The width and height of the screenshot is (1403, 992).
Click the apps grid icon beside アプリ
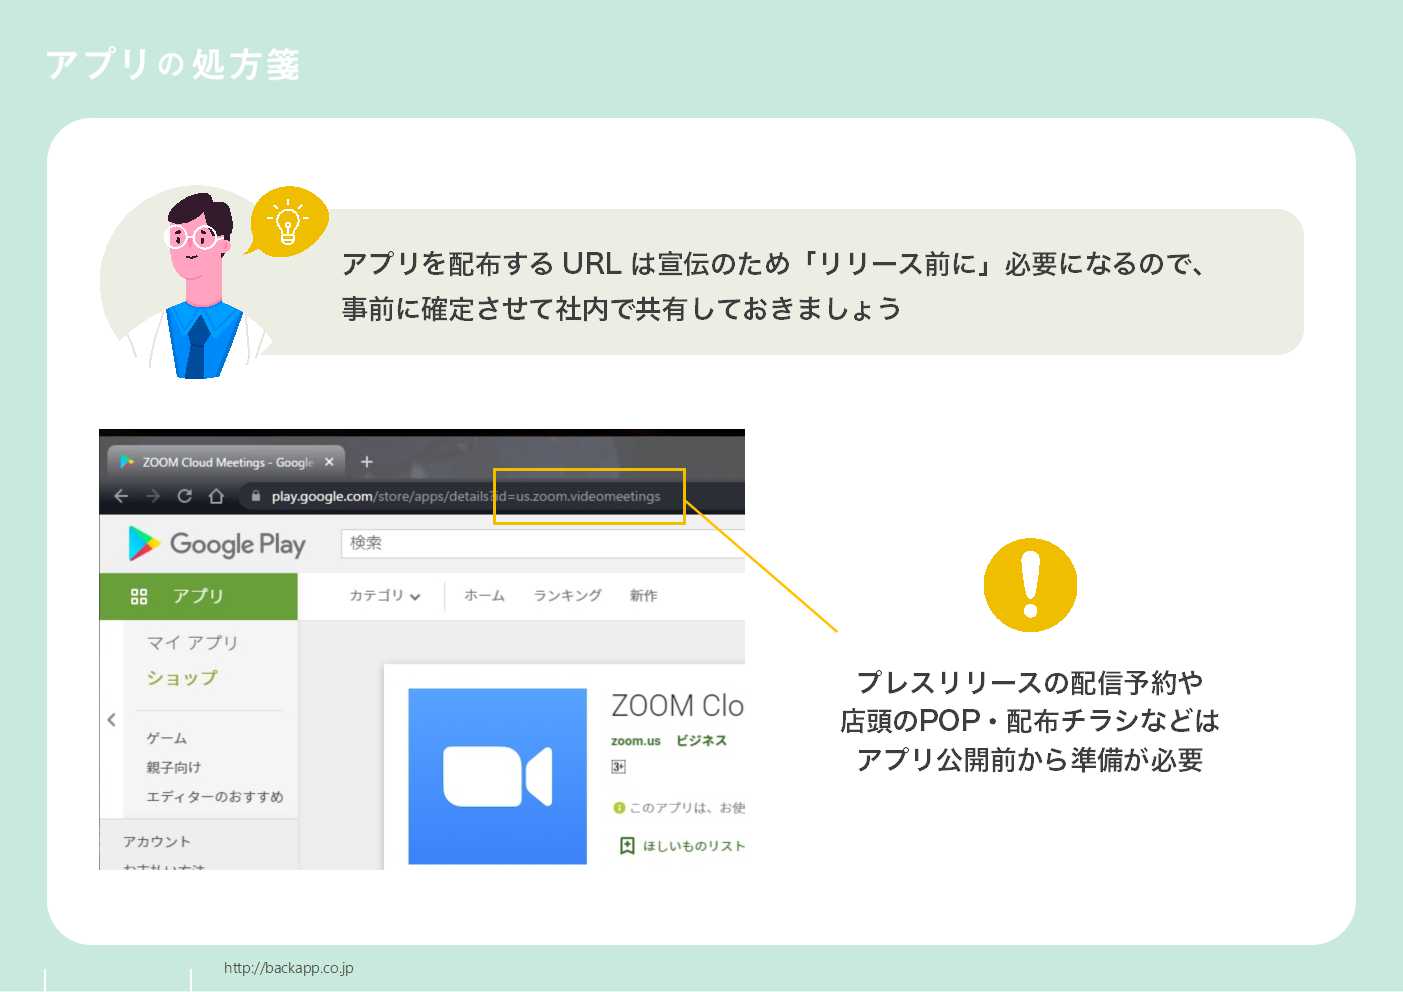pos(140,596)
